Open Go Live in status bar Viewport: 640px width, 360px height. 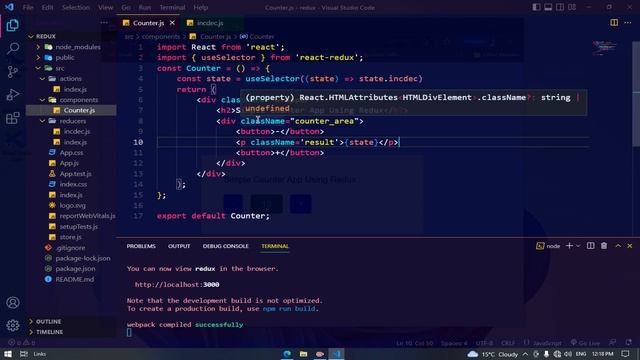tap(585, 343)
